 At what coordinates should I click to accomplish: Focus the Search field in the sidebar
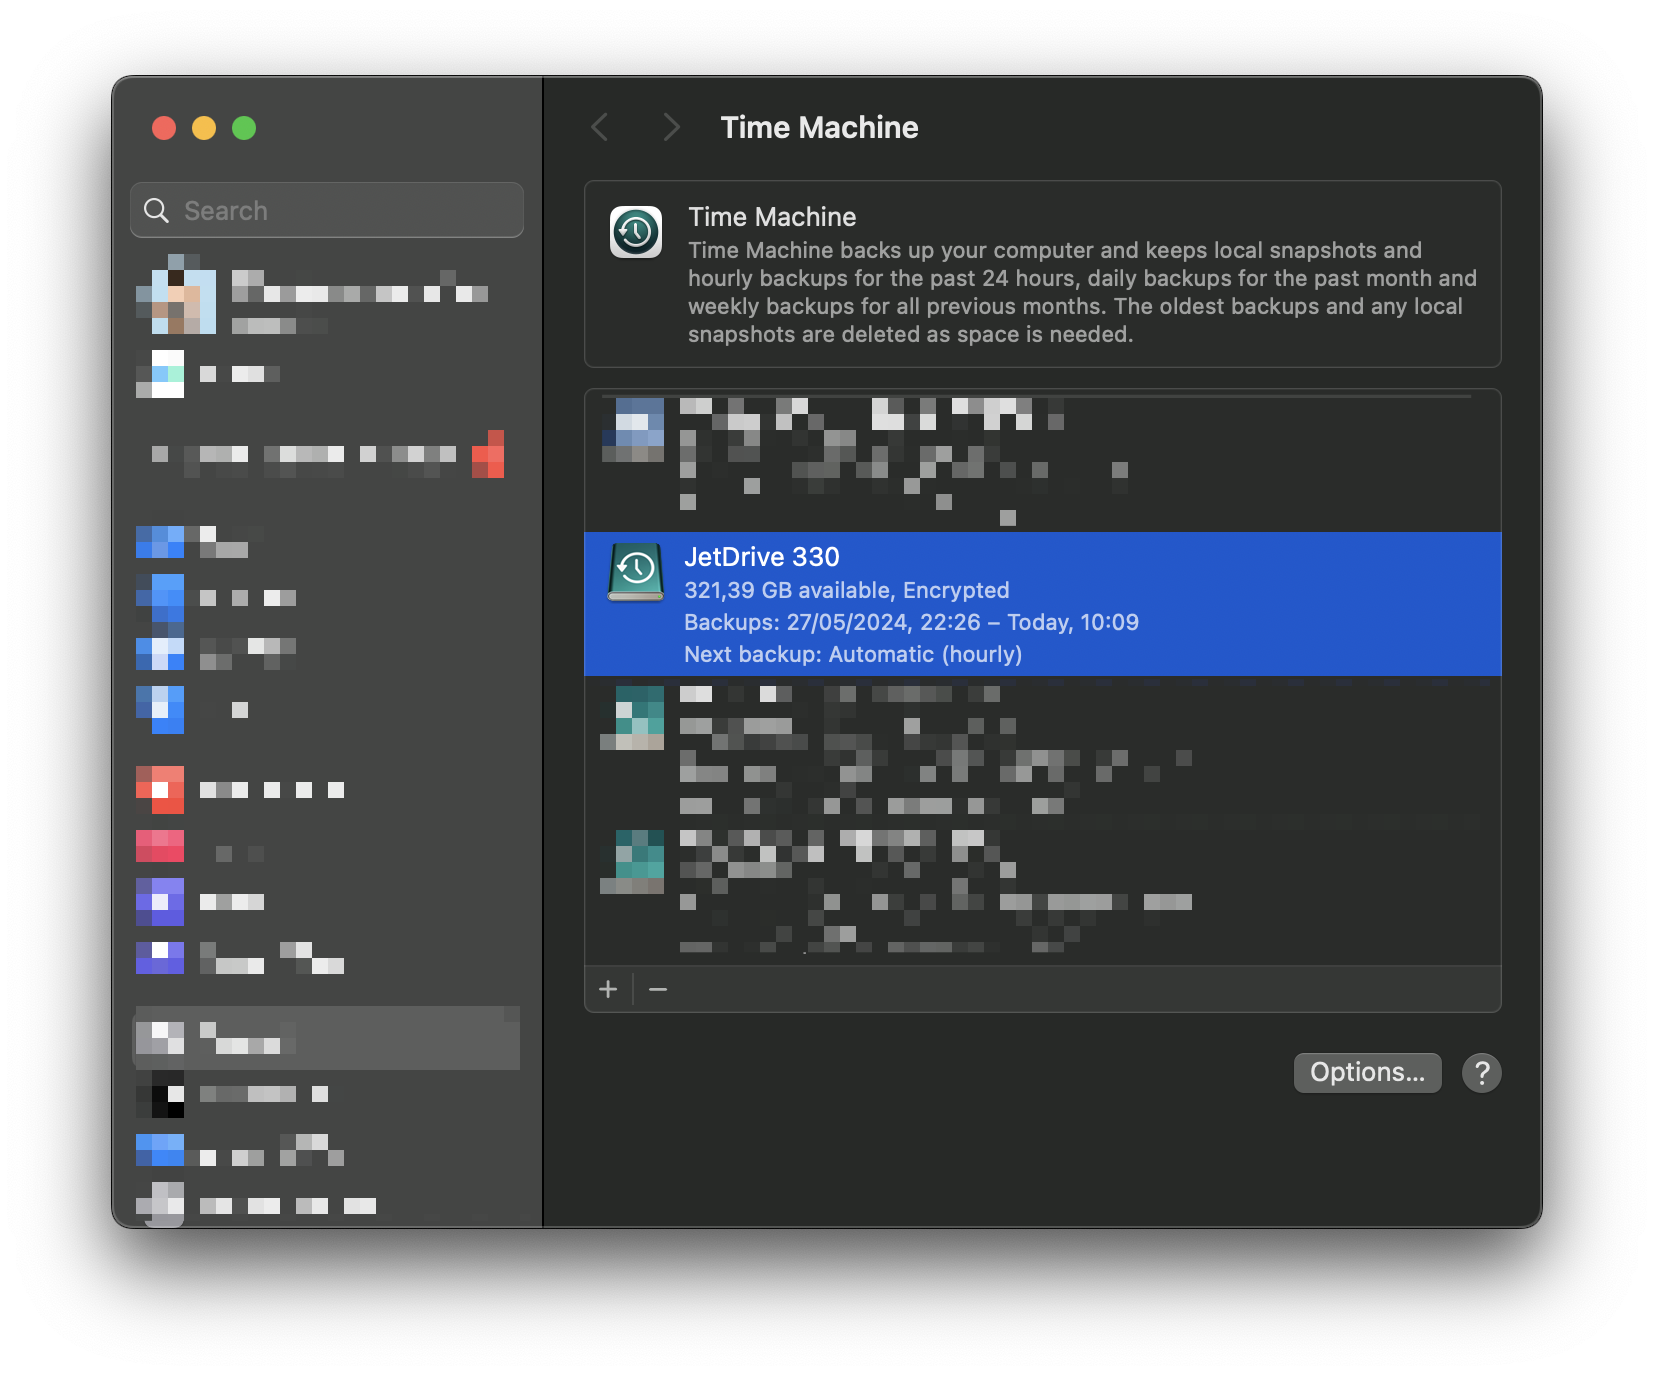(x=340, y=210)
